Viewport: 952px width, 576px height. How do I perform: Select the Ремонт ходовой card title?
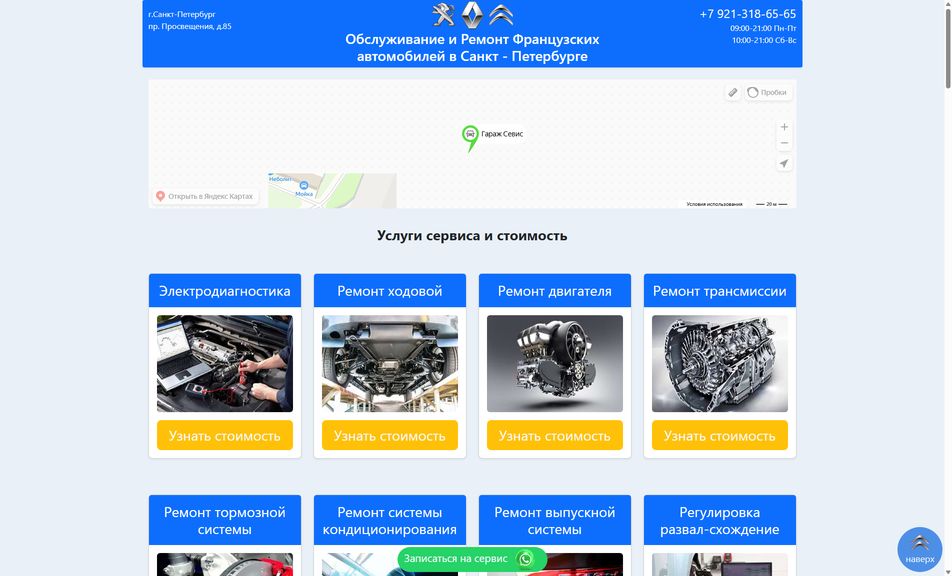(390, 291)
